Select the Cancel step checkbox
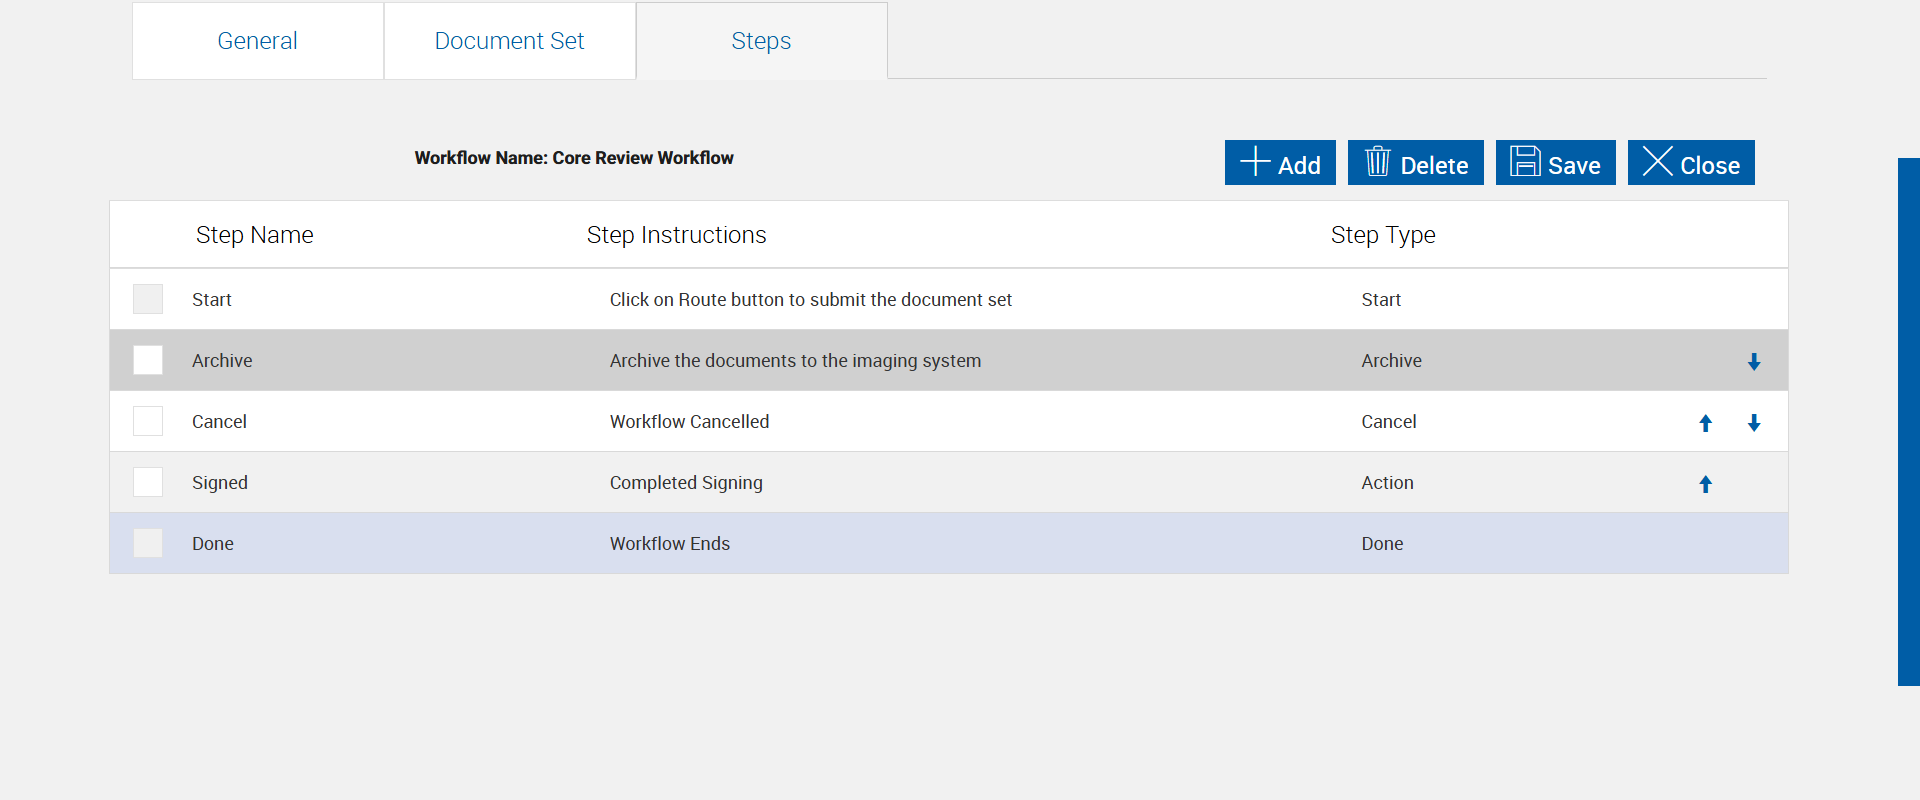The width and height of the screenshot is (1920, 800). coord(148,421)
